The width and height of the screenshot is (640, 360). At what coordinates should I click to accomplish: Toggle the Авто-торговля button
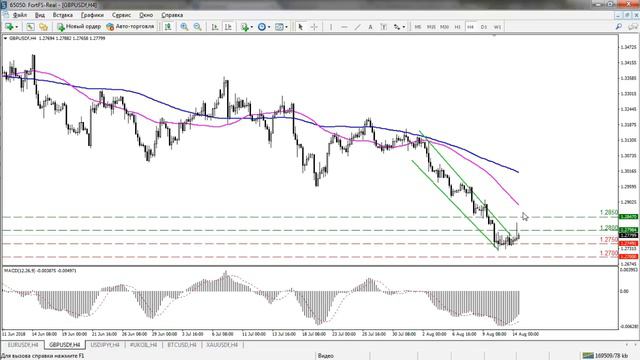130,27
